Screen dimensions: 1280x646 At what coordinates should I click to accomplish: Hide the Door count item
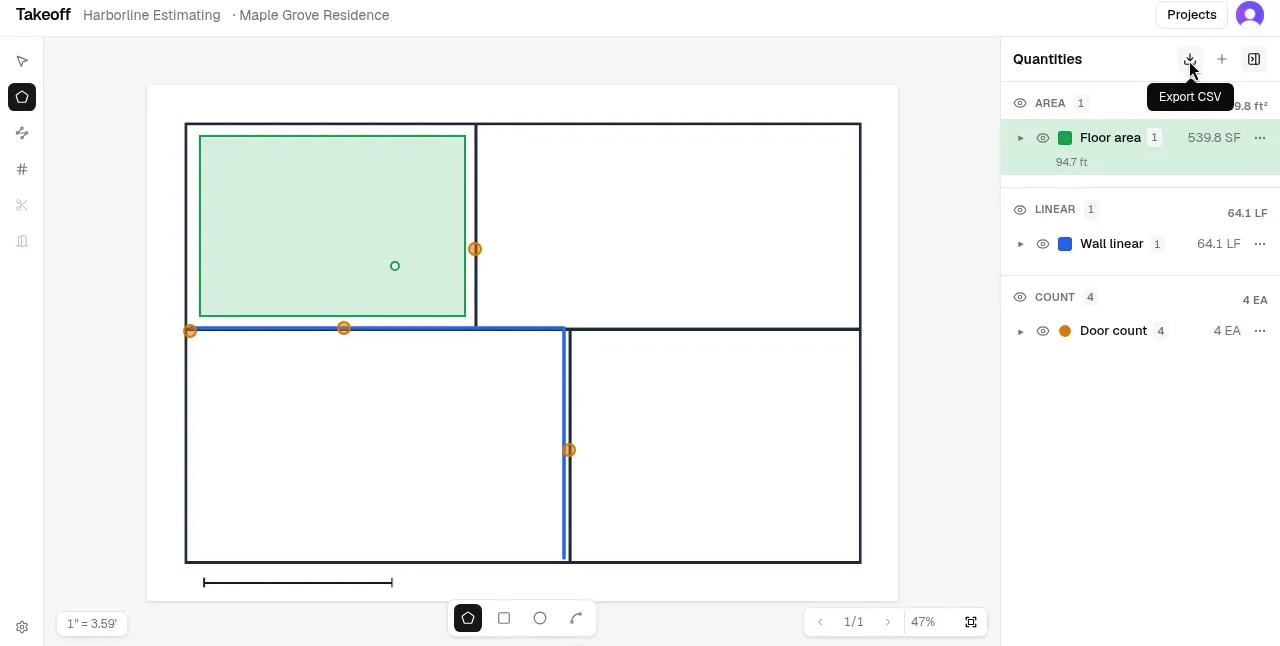point(1043,331)
